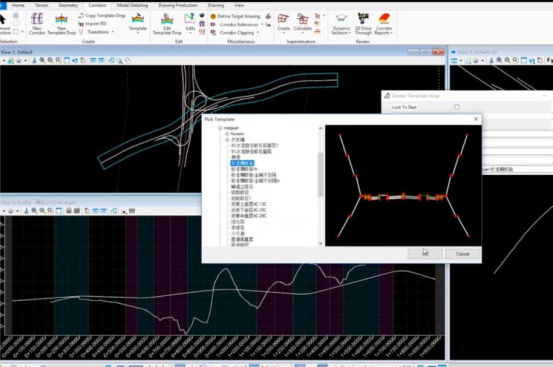Click the template cross-section preview

coord(403,185)
